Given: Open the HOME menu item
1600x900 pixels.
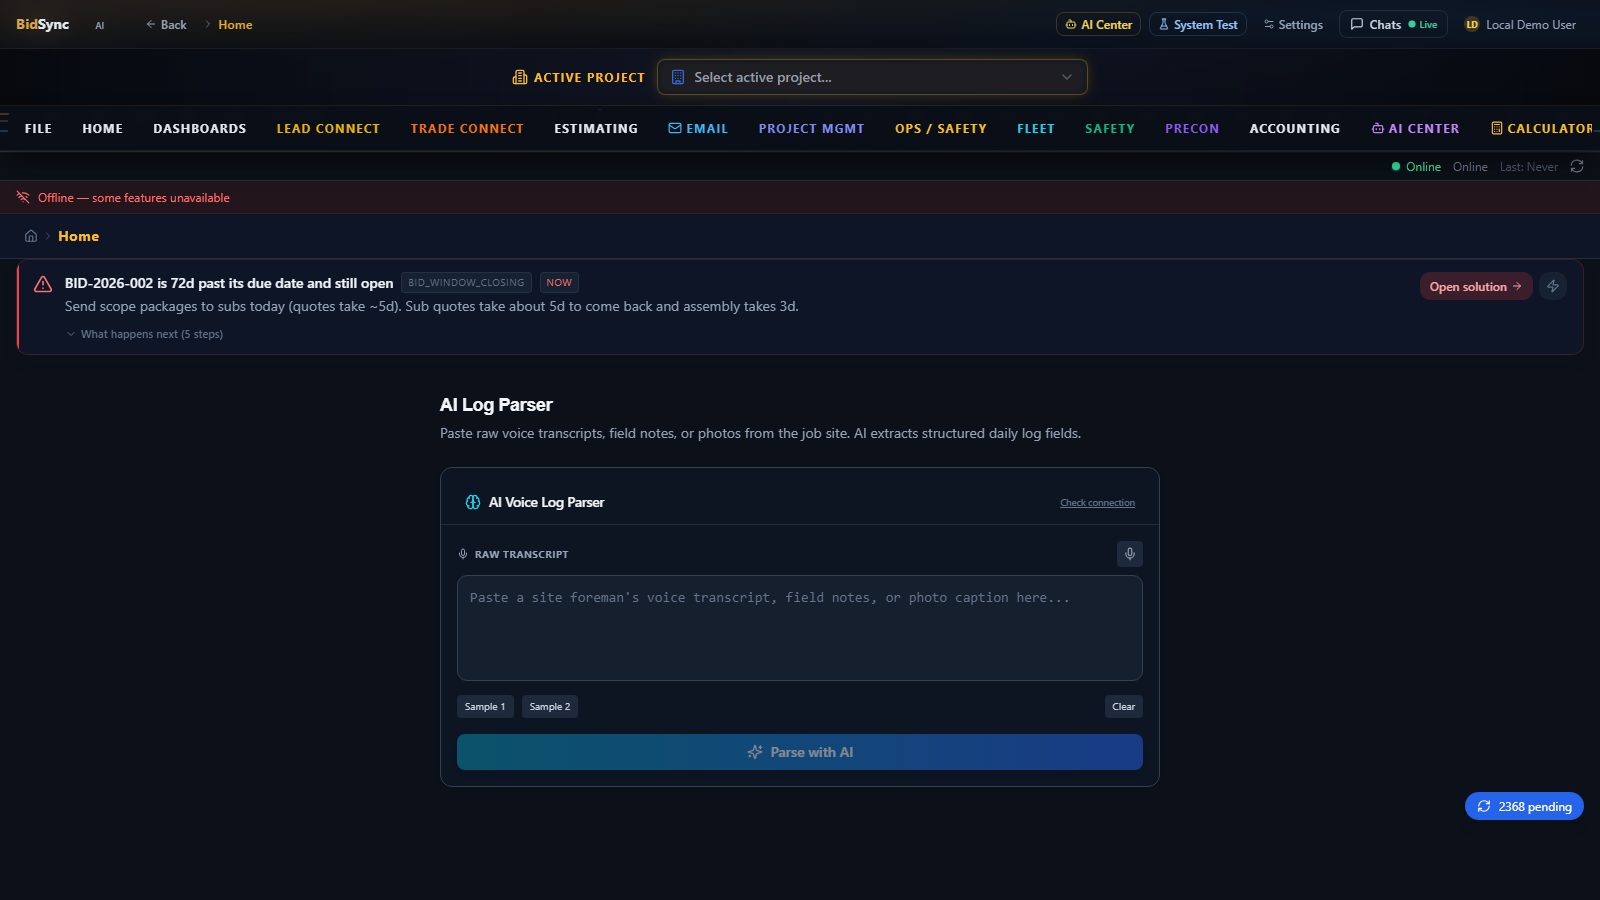Looking at the screenshot, I should pyautogui.click(x=102, y=128).
